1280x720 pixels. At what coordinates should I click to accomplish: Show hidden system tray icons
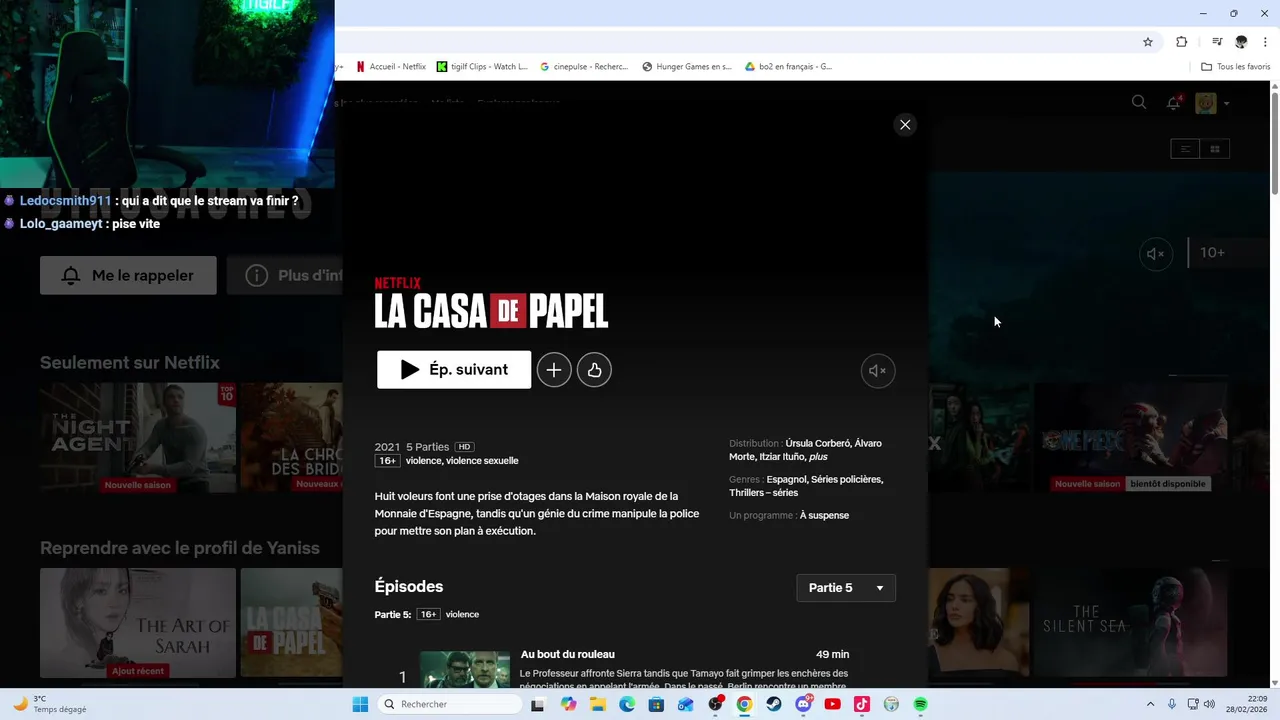1150,704
